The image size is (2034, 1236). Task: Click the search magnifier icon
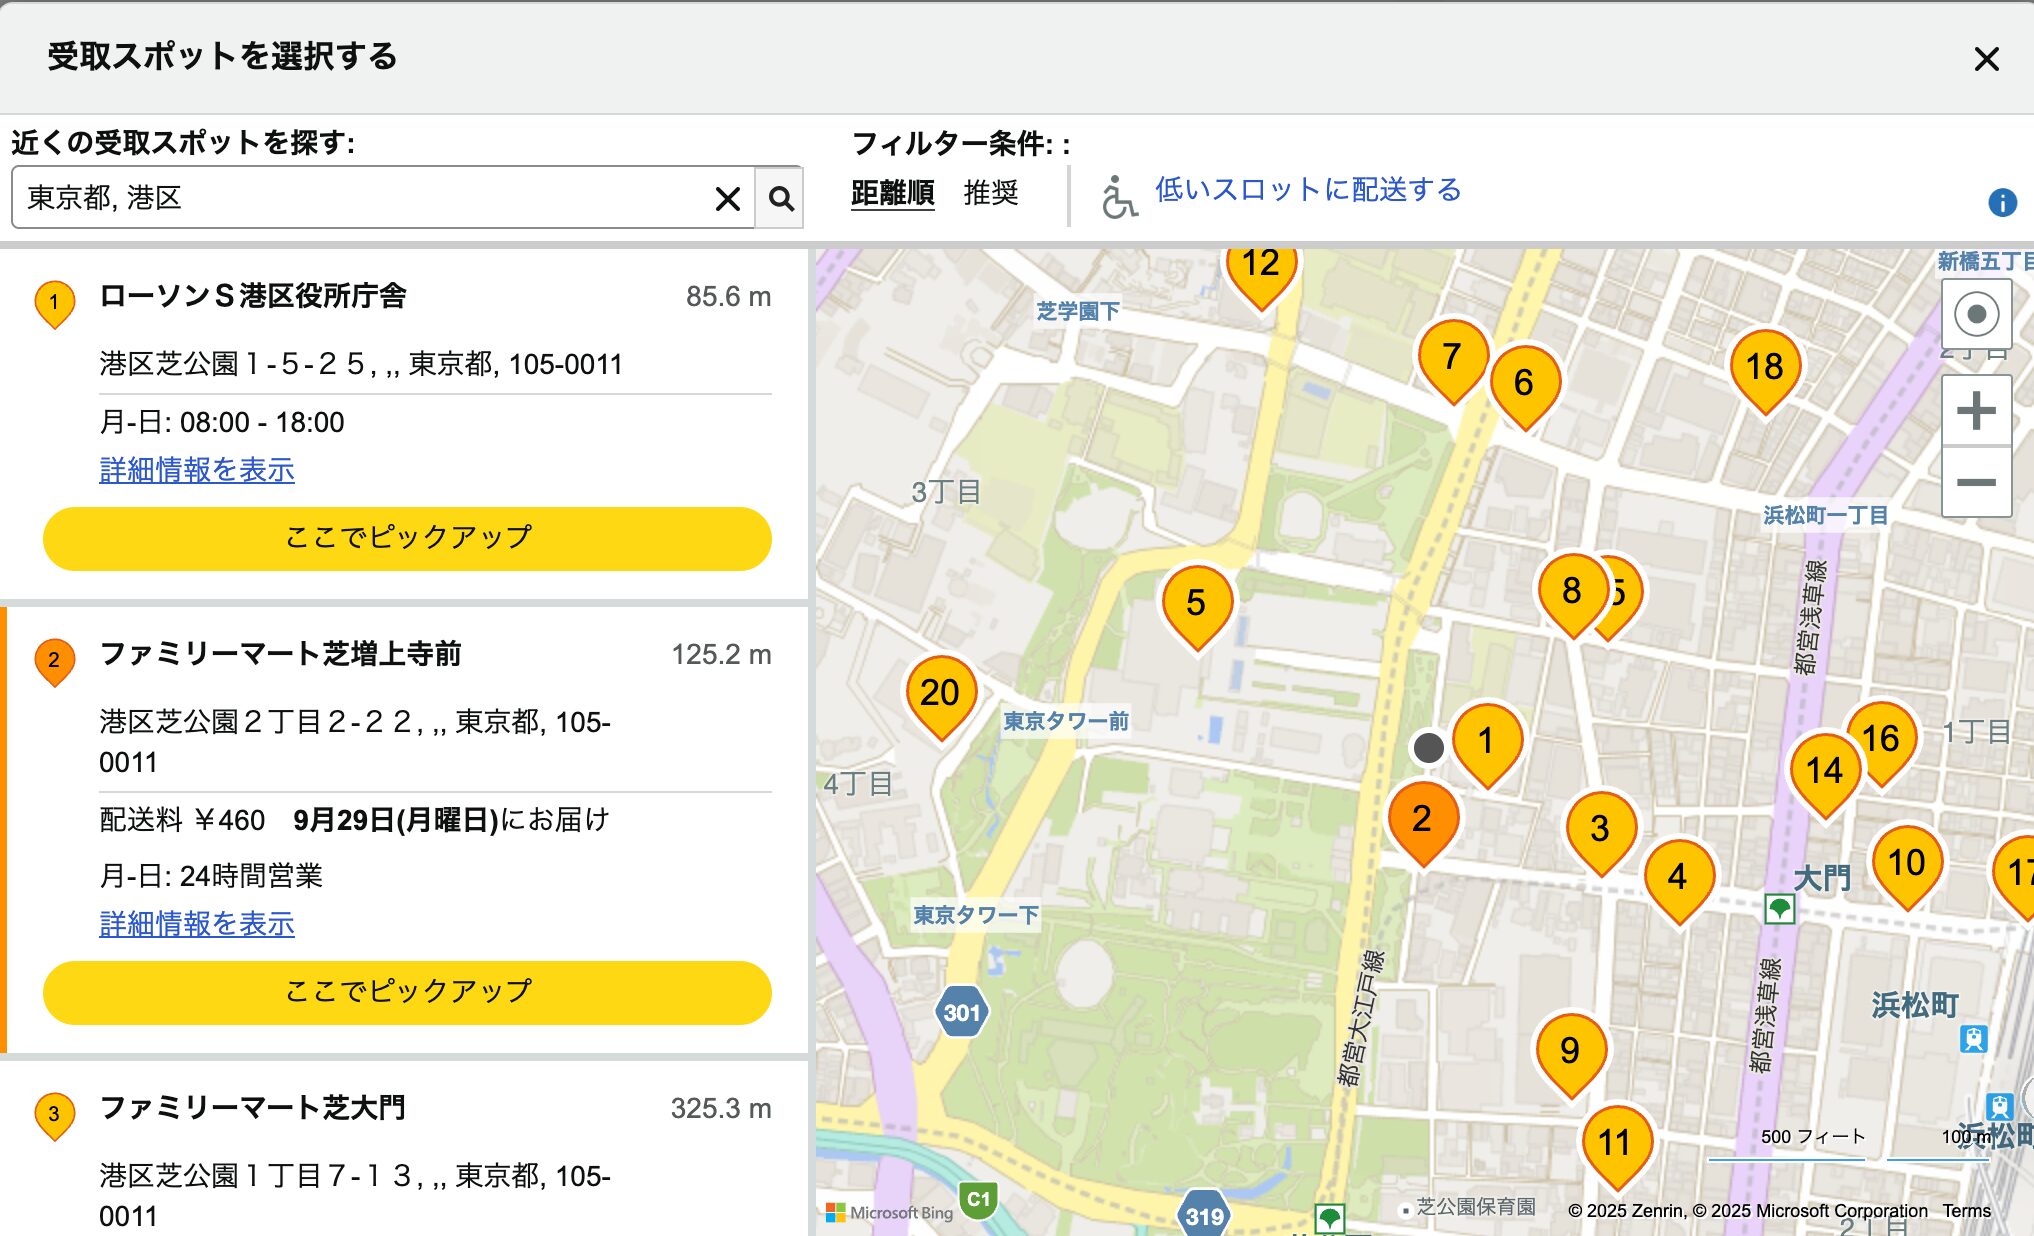click(x=781, y=197)
